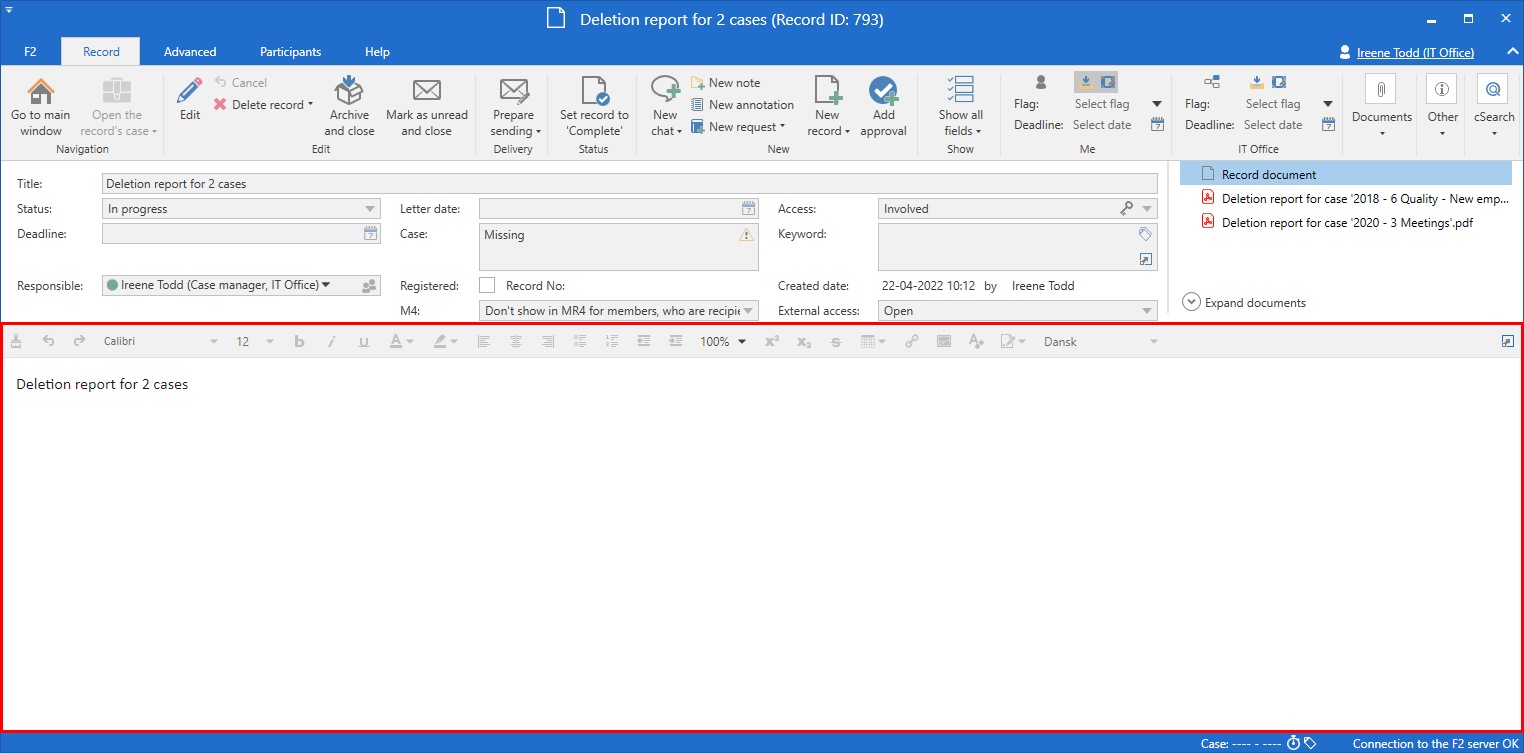
Task: Click the Show all fields button
Action: [960, 108]
